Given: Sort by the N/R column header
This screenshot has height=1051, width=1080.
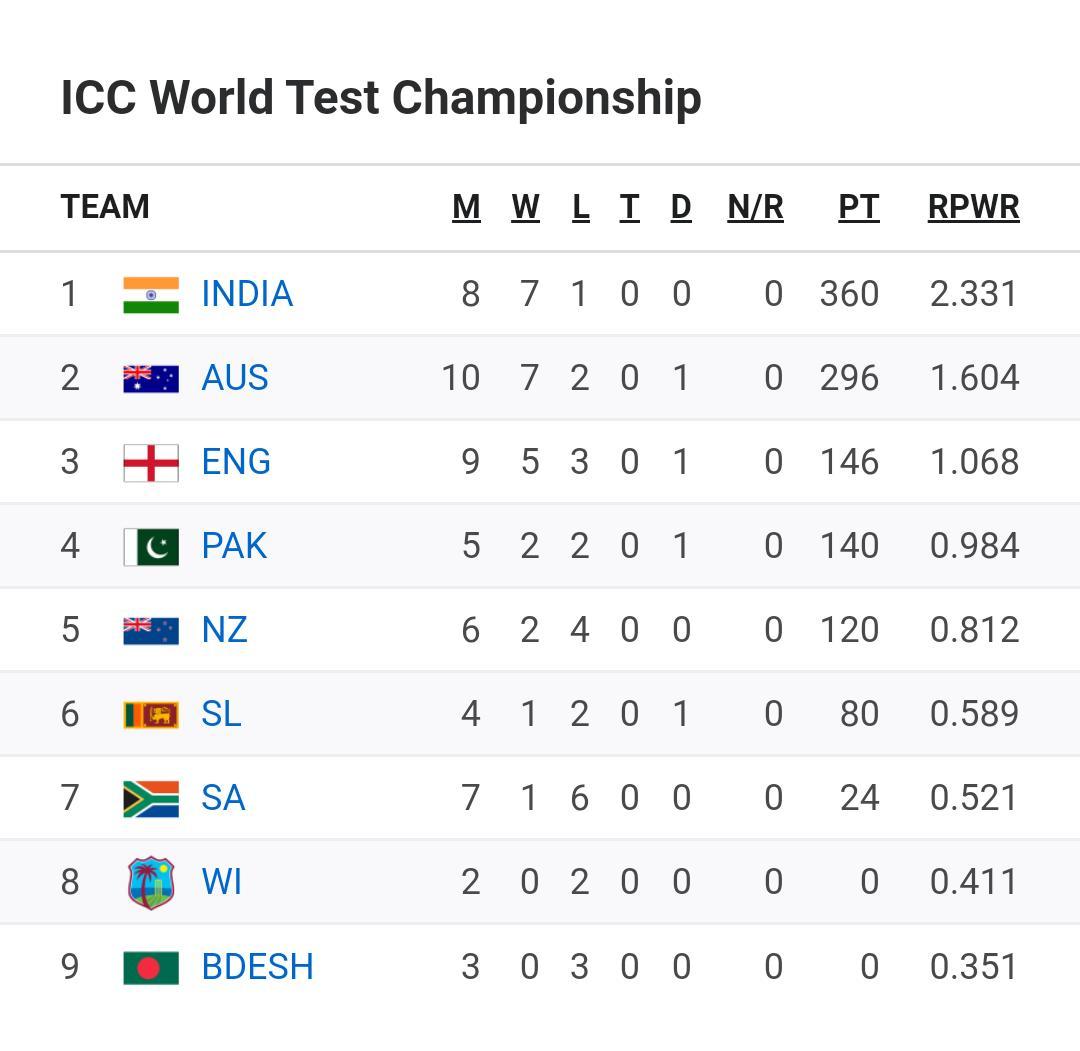Looking at the screenshot, I should coord(756,207).
